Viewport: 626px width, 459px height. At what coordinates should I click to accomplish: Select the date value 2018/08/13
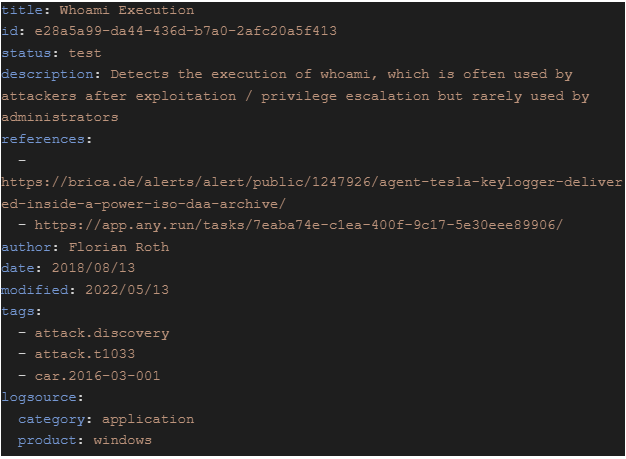tap(93, 268)
